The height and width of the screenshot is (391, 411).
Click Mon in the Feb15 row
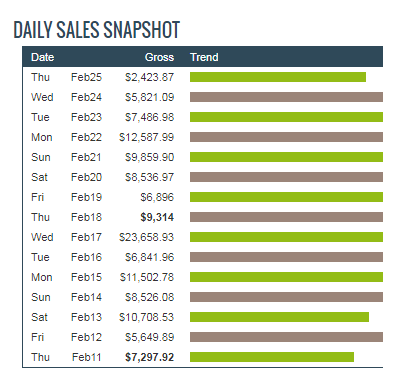[x=42, y=277]
